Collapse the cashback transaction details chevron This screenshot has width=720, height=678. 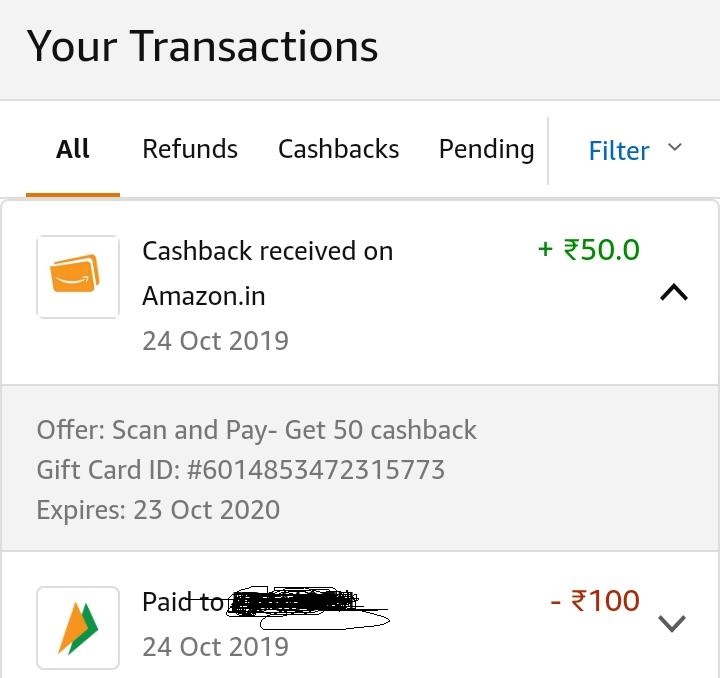(674, 292)
